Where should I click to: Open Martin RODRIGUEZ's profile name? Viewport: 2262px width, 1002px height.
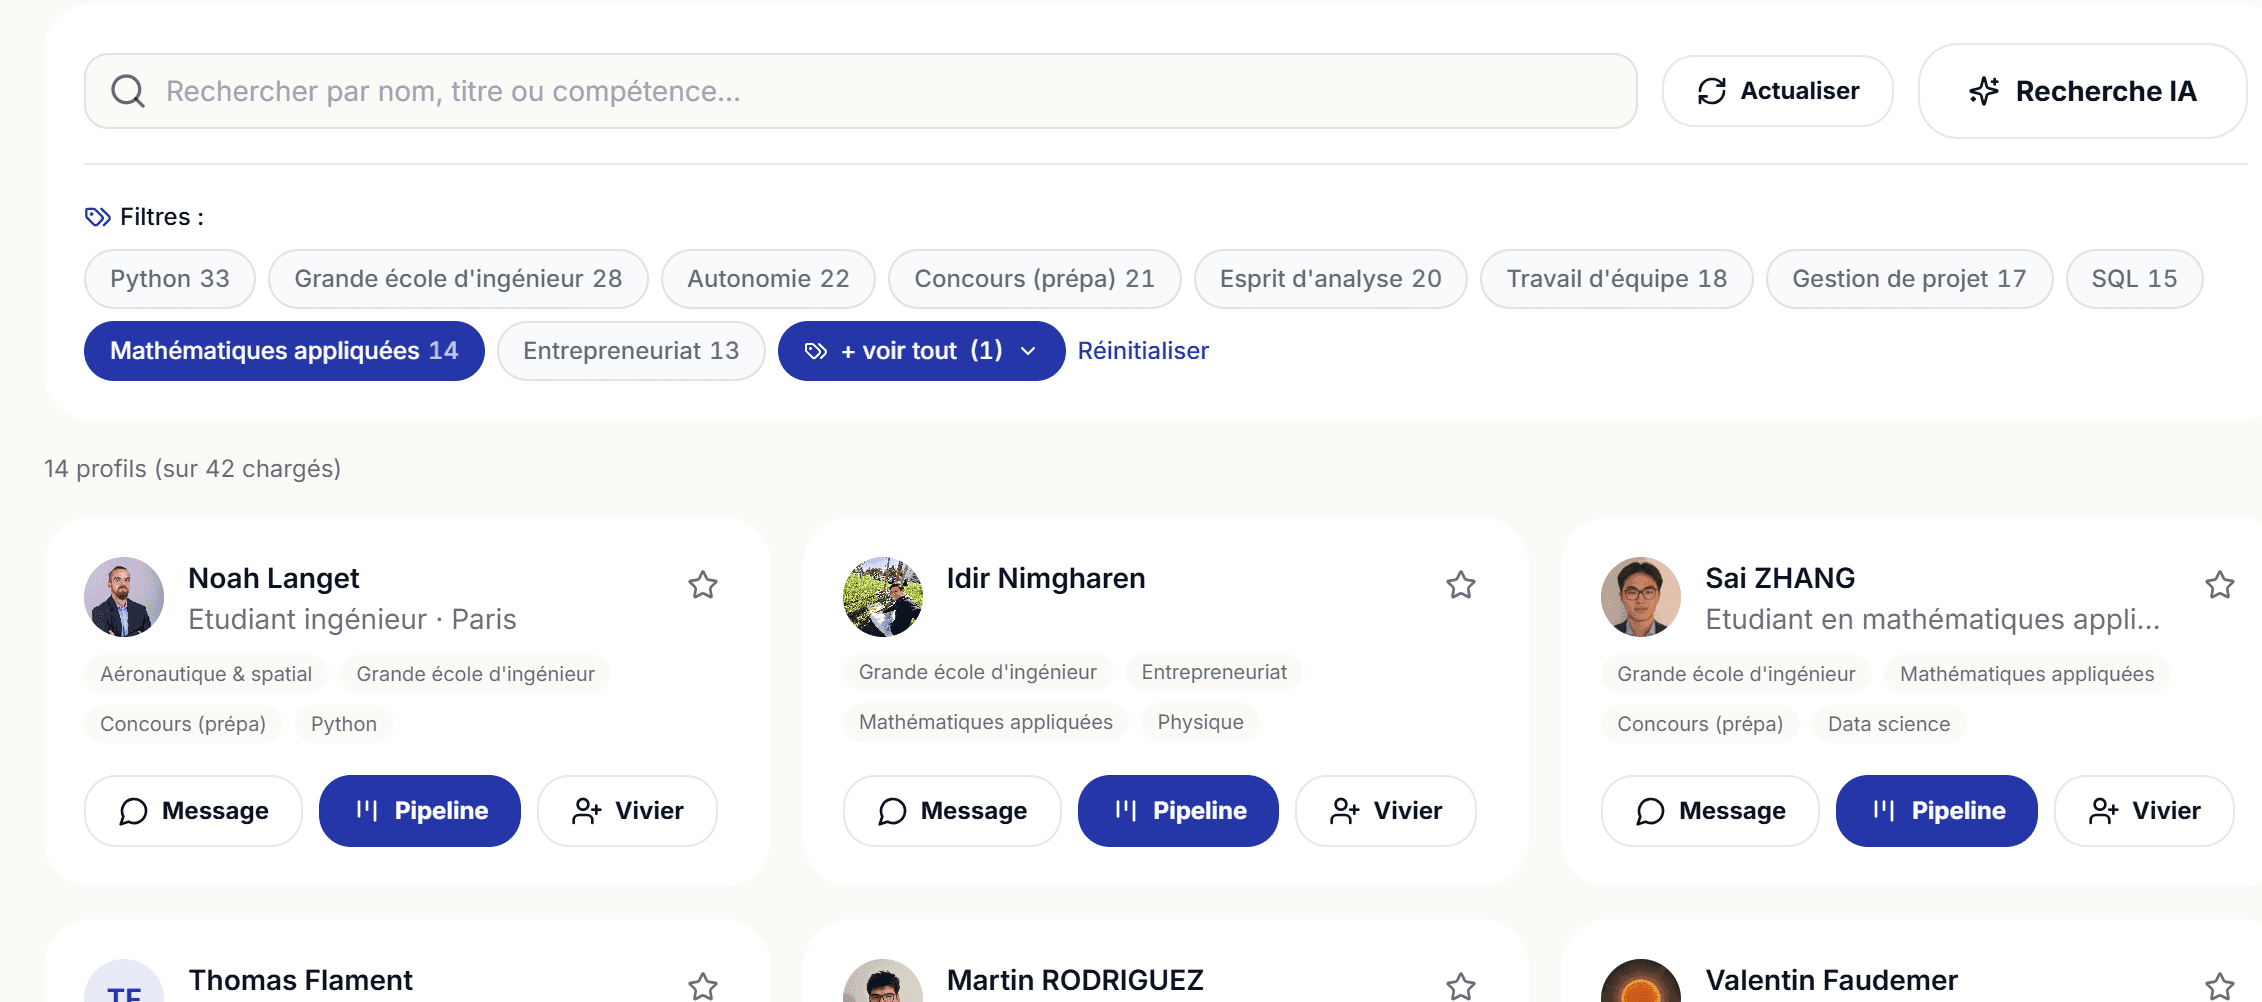coord(1075,980)
